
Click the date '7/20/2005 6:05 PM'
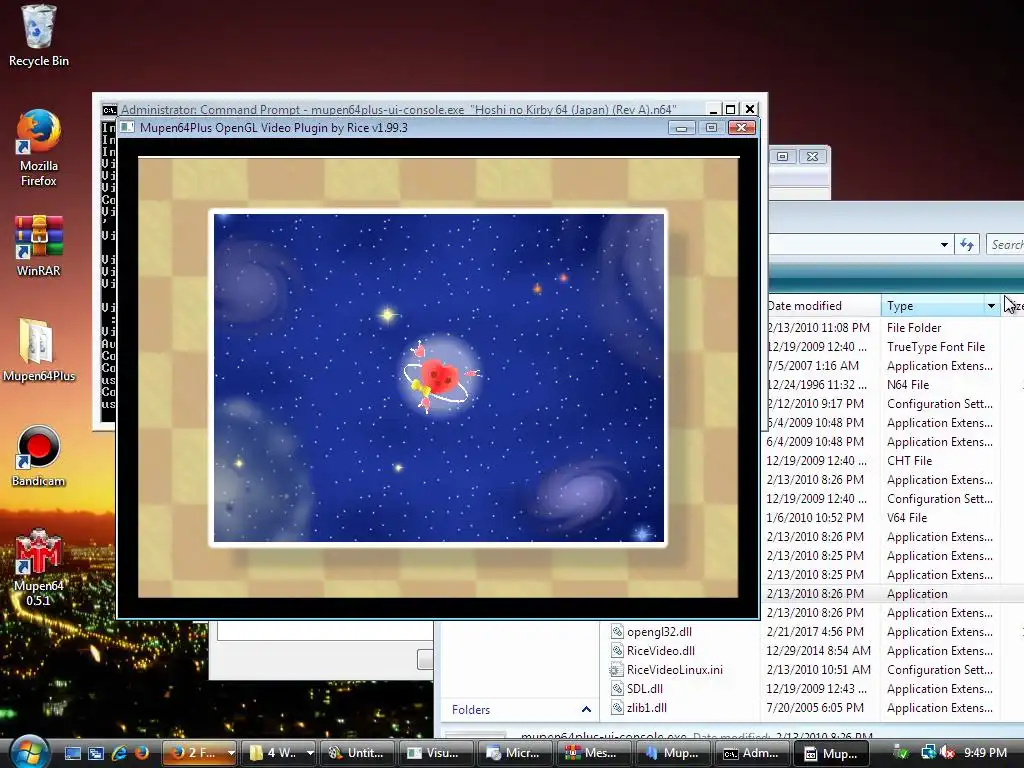815,707
